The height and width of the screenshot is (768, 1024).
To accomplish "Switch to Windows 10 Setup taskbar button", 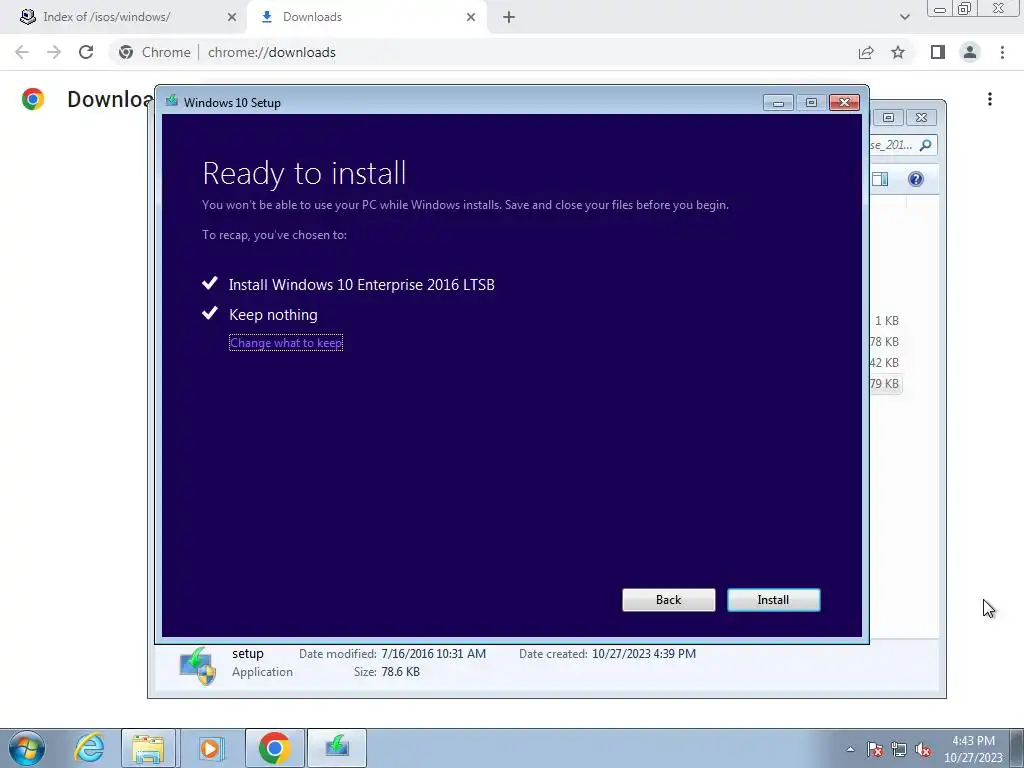I will (337, 748).
